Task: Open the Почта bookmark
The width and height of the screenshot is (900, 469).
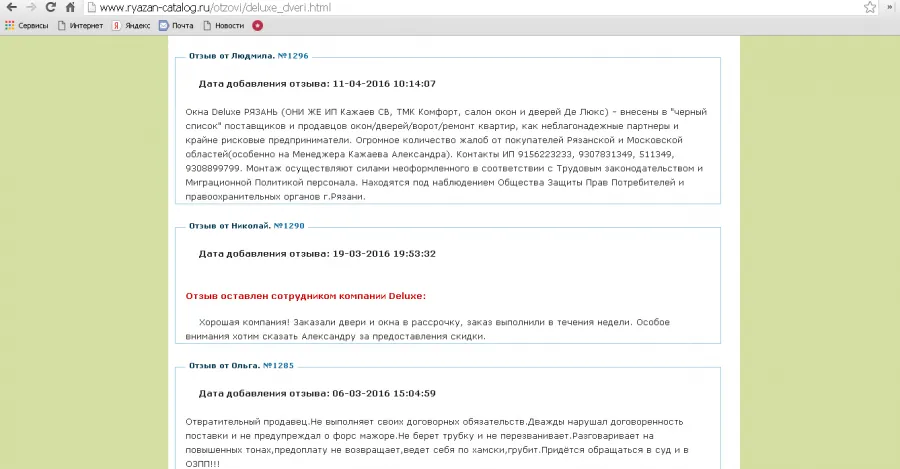Action: pos(177,26)
